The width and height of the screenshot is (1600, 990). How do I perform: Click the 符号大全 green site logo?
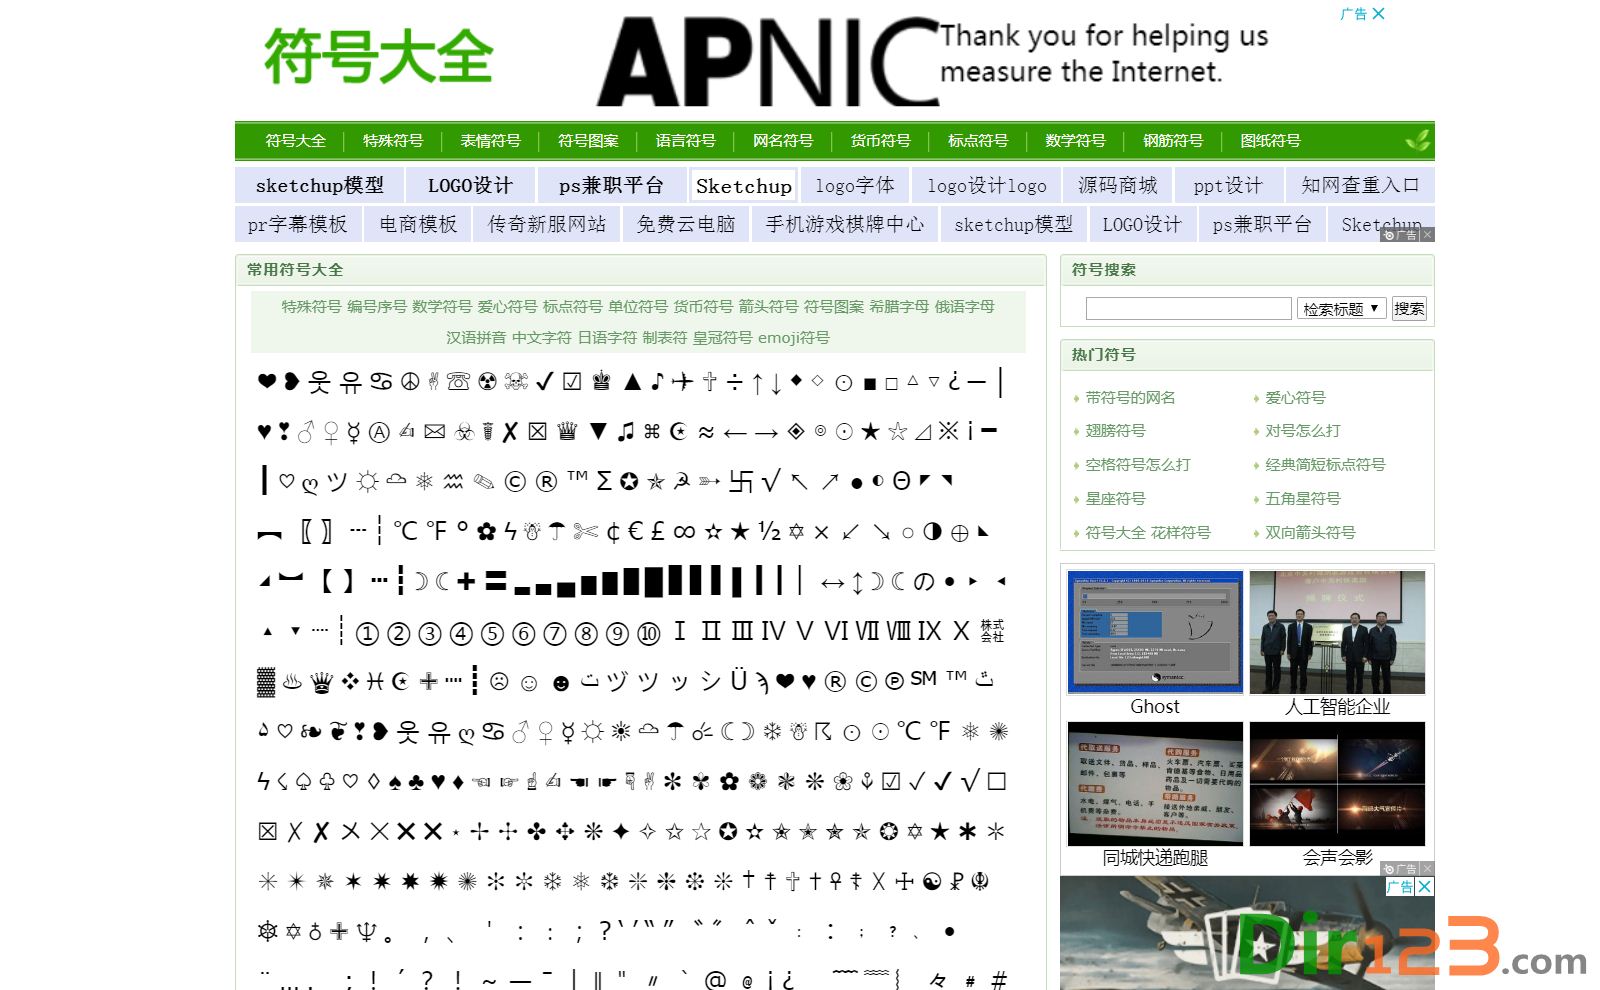(378, 56)
